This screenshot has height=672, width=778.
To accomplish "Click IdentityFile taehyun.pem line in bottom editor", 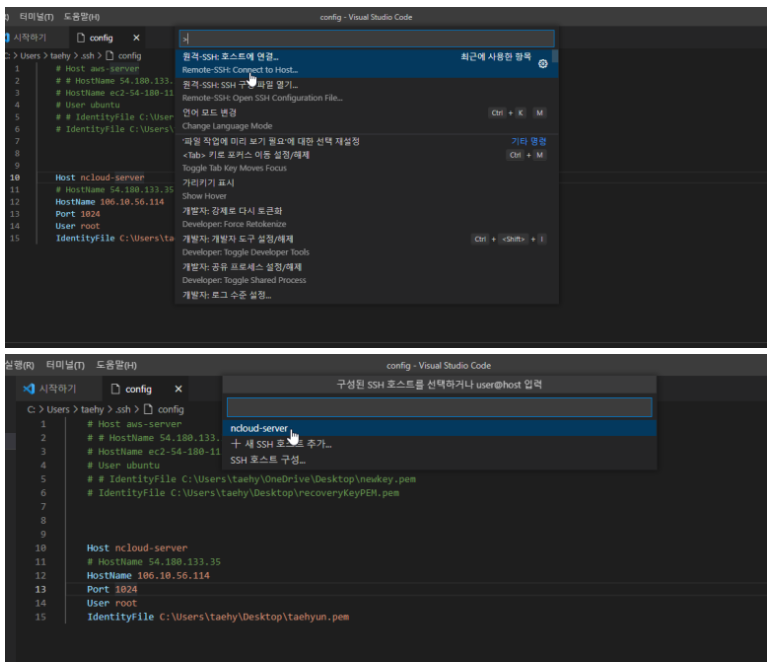I will 218,616.
